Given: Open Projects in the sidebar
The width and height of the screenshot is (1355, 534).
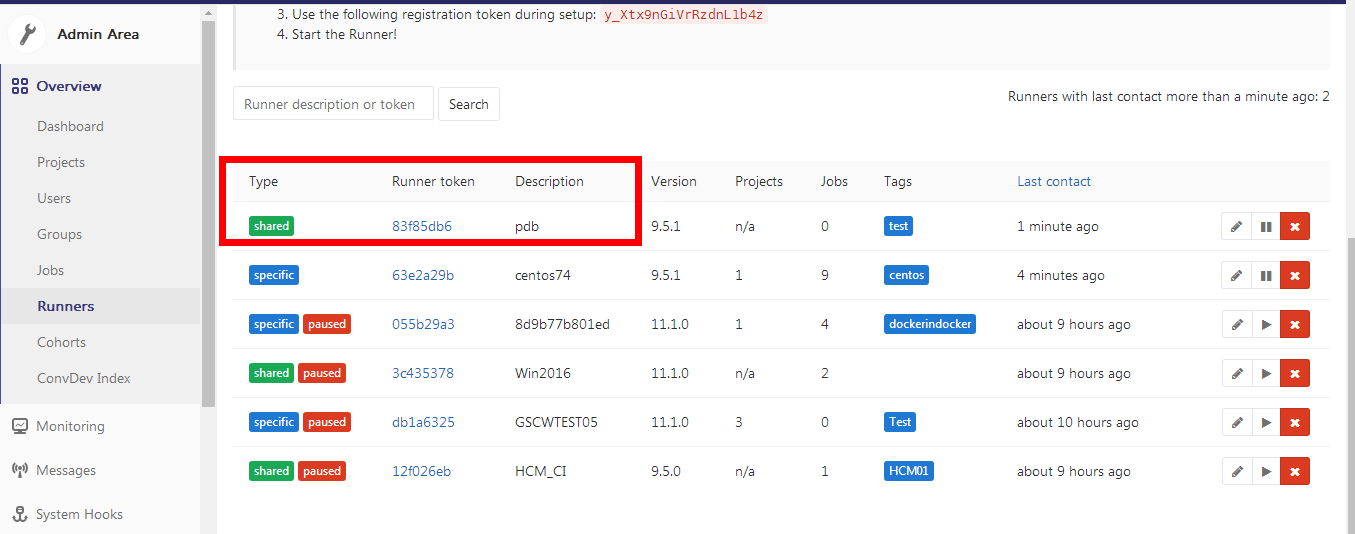Looking at the screenshot, I should pyautogui.click(x=61, y=162).
